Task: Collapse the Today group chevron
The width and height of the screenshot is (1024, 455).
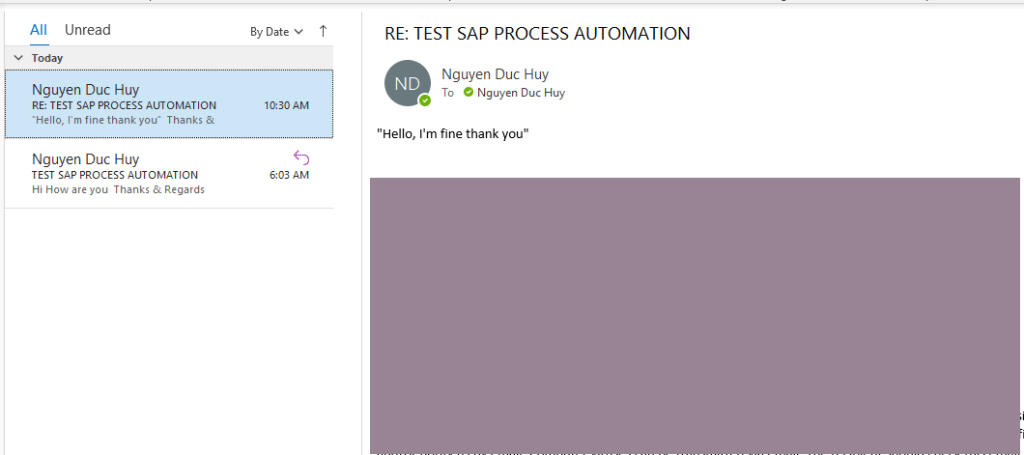Action: [x=18, y=58]
